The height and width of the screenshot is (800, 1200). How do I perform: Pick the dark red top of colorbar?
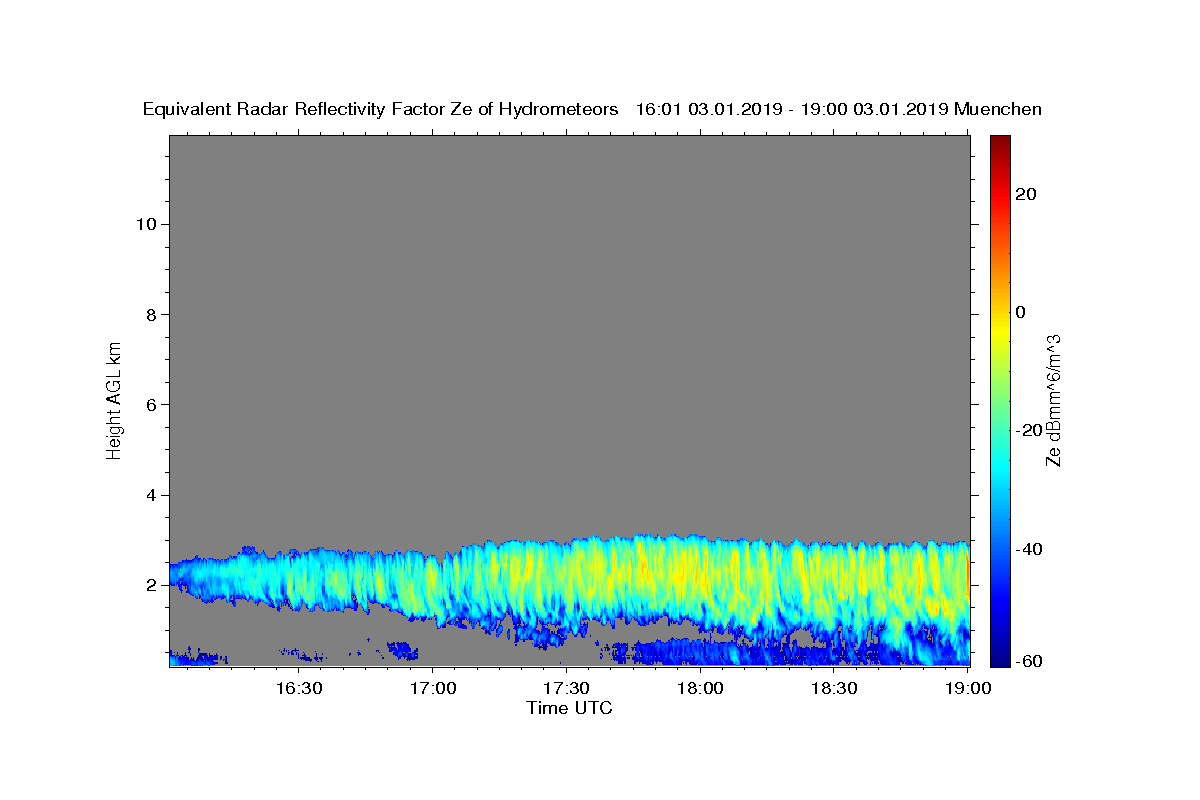(1000, 142)
